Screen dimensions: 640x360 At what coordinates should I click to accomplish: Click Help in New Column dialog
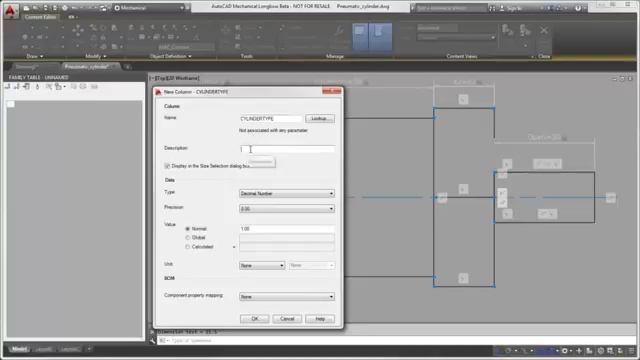320,319
